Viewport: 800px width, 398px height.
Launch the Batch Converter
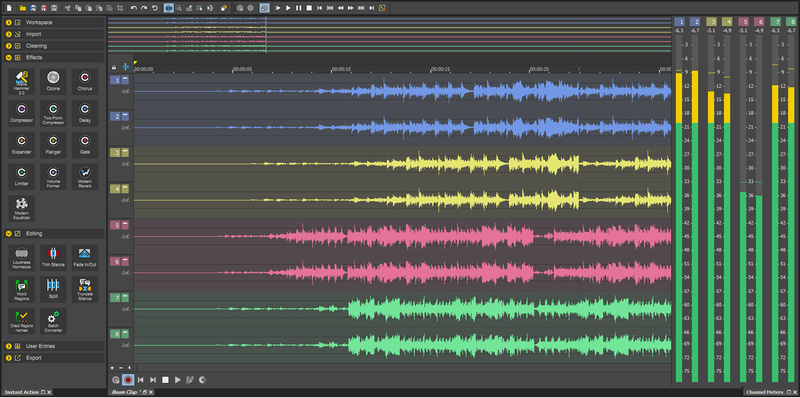click(53, 321)
